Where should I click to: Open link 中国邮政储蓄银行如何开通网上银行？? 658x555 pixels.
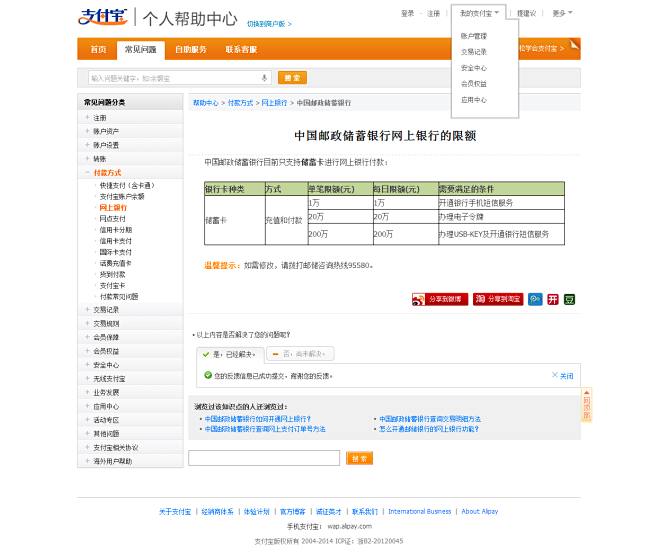tap(258, 419)
